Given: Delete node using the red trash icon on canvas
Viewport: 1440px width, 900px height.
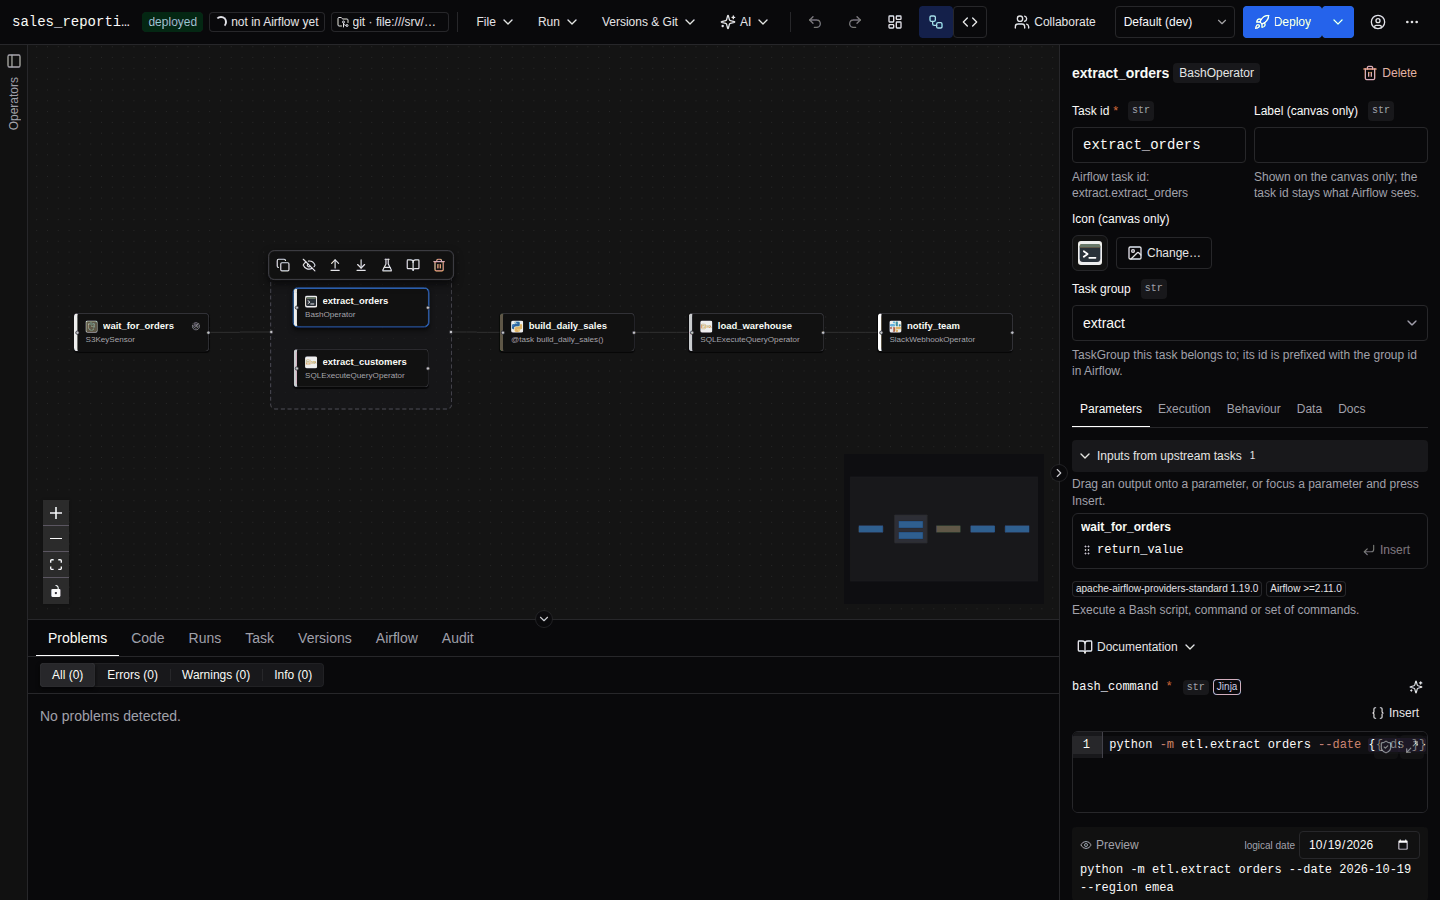Looking at the screenshot, I should [439, 265].
